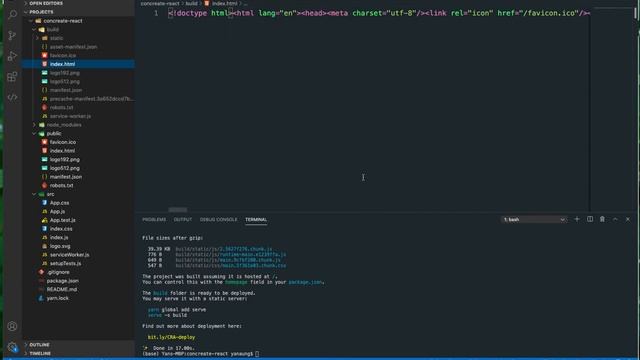Open setupTests.js file
Screen dimensions: 640x360
66,264
